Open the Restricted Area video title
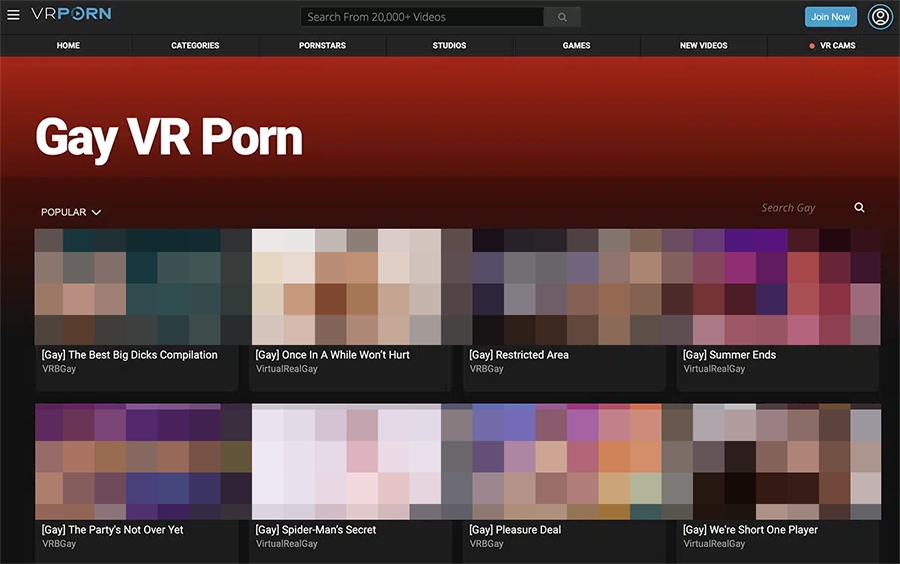Screen dimensions: 900x564 519,355
